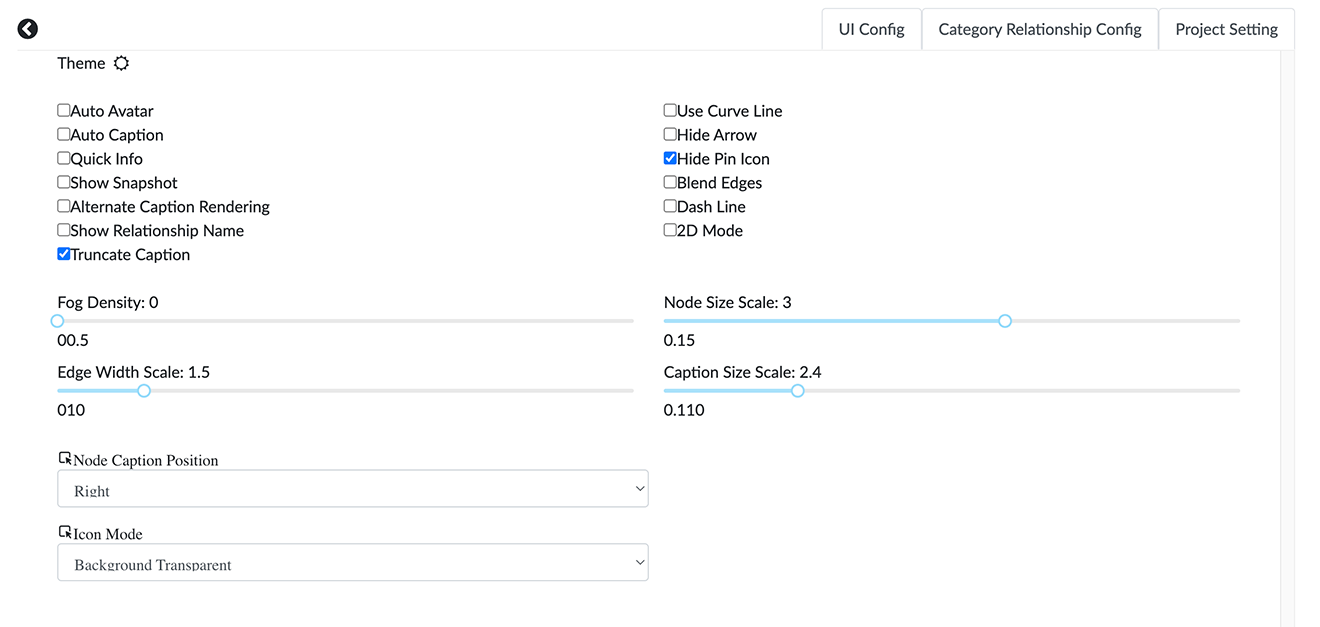The image size is (1320, 627).
Task: Click the circular back arrow button
Action: (27, 28)
